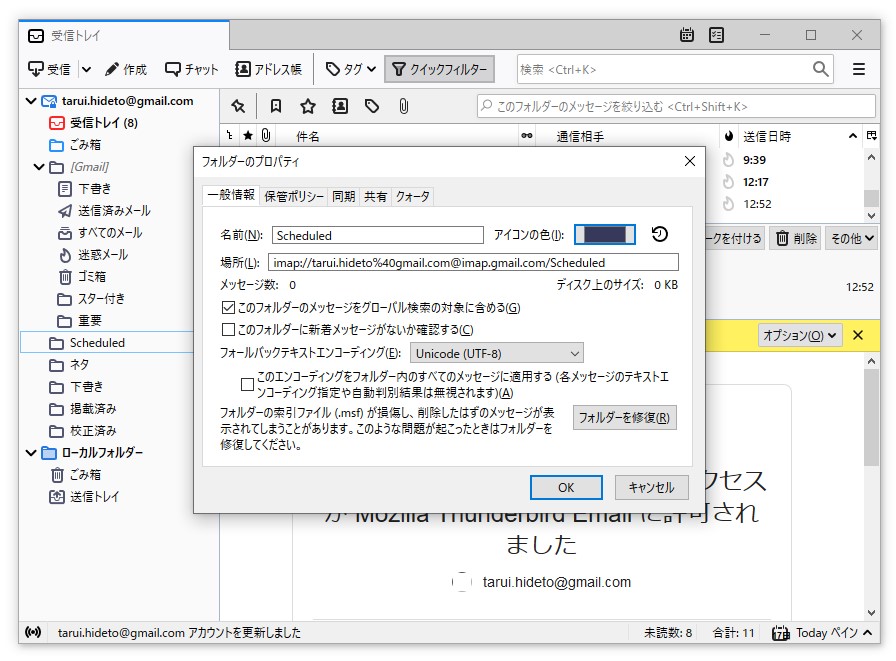Image resolution: width=896 pixels, height=661 pixels.
Task: Click 作成 to compose a message
Action: coord(126,69)
